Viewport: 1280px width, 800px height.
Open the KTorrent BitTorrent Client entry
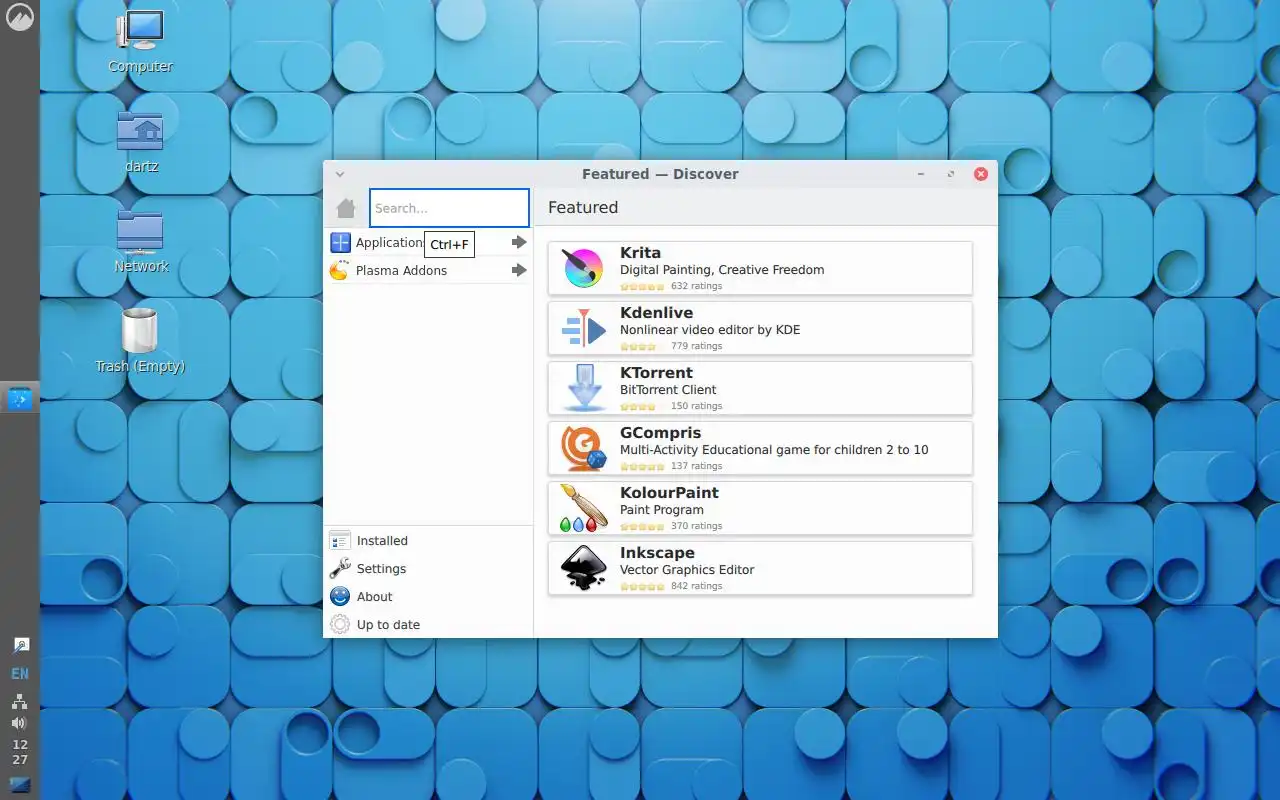[x=760, y=388]
